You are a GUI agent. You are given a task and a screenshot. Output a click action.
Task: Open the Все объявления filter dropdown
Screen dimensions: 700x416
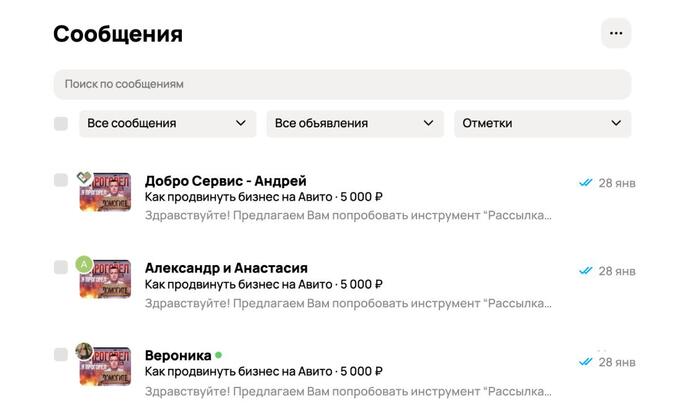pyautogui.click(x=355, y=124)
